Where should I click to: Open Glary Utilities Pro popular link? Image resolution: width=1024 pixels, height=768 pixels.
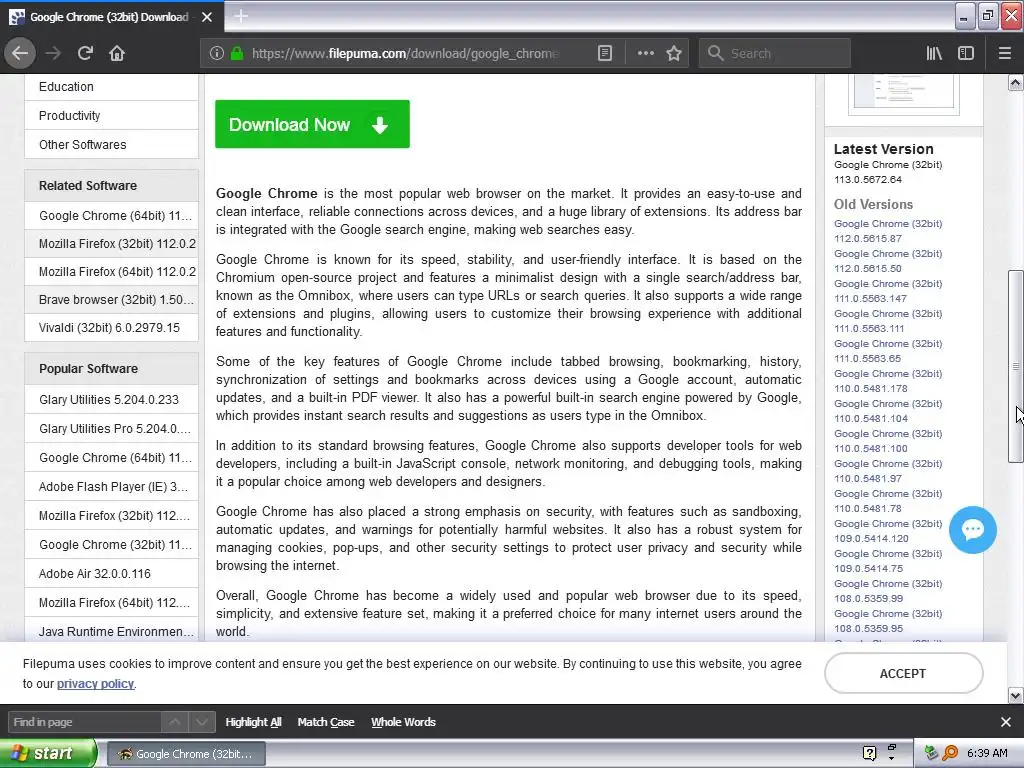(112, 428)
